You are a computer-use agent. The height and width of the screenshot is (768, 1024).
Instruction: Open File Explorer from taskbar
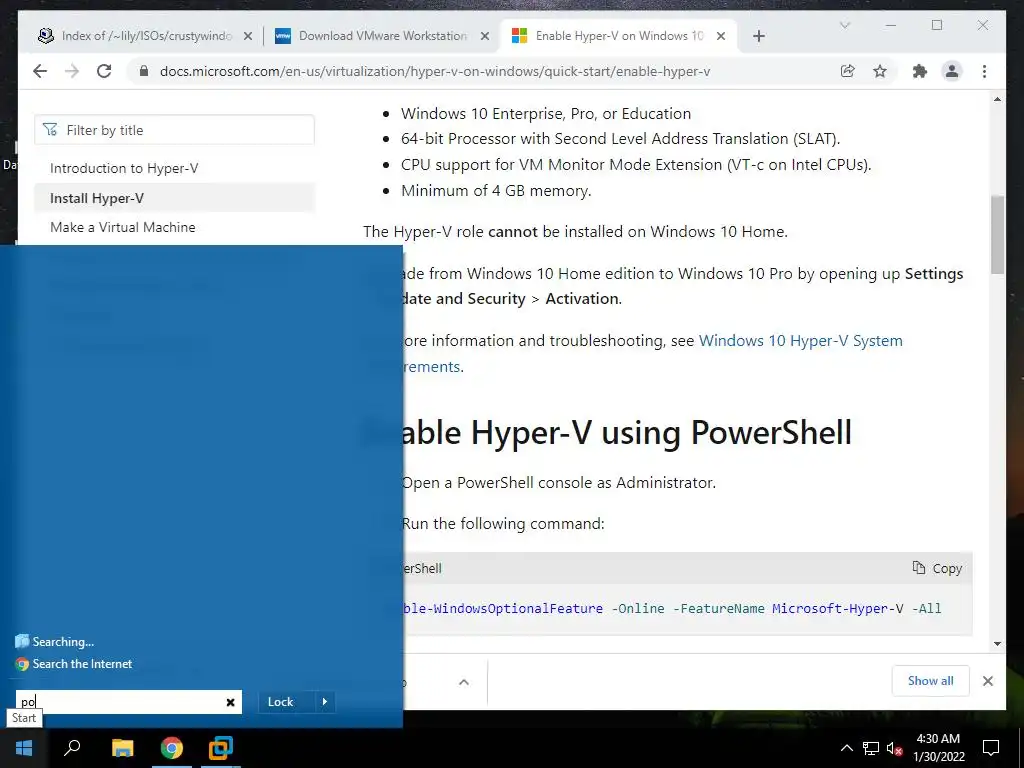pyautogui.click(x=122, y=747)
